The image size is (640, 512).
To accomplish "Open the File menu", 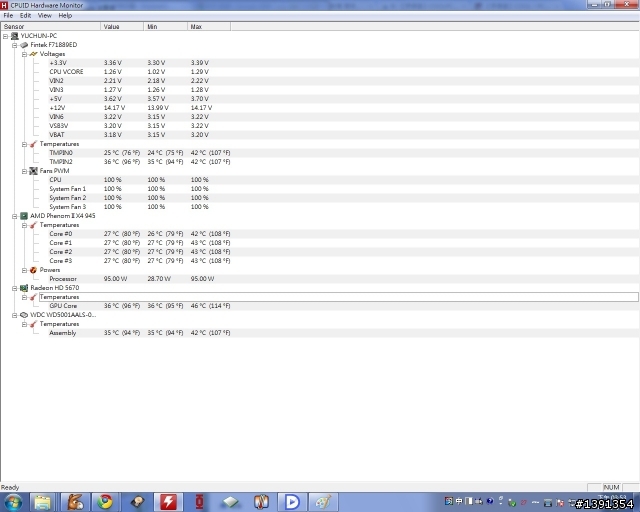I will (x=8, y=16).
